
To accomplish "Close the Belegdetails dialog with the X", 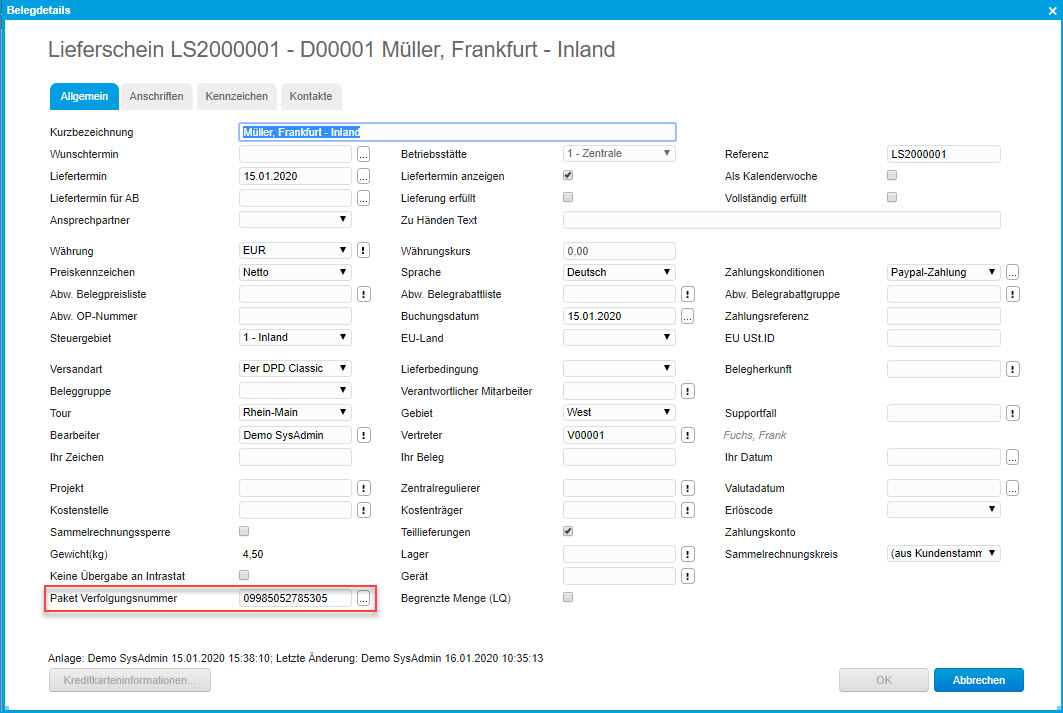I will pyautogui.click(x=1052, y=10).
